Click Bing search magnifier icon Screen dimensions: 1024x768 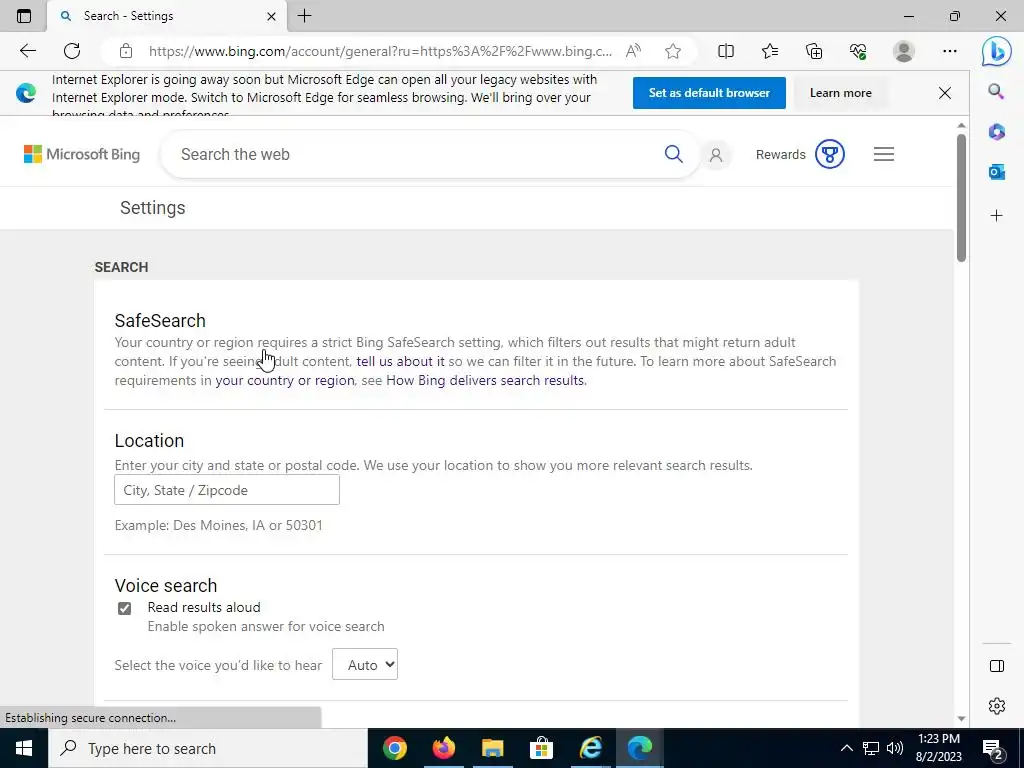(673, 154)
